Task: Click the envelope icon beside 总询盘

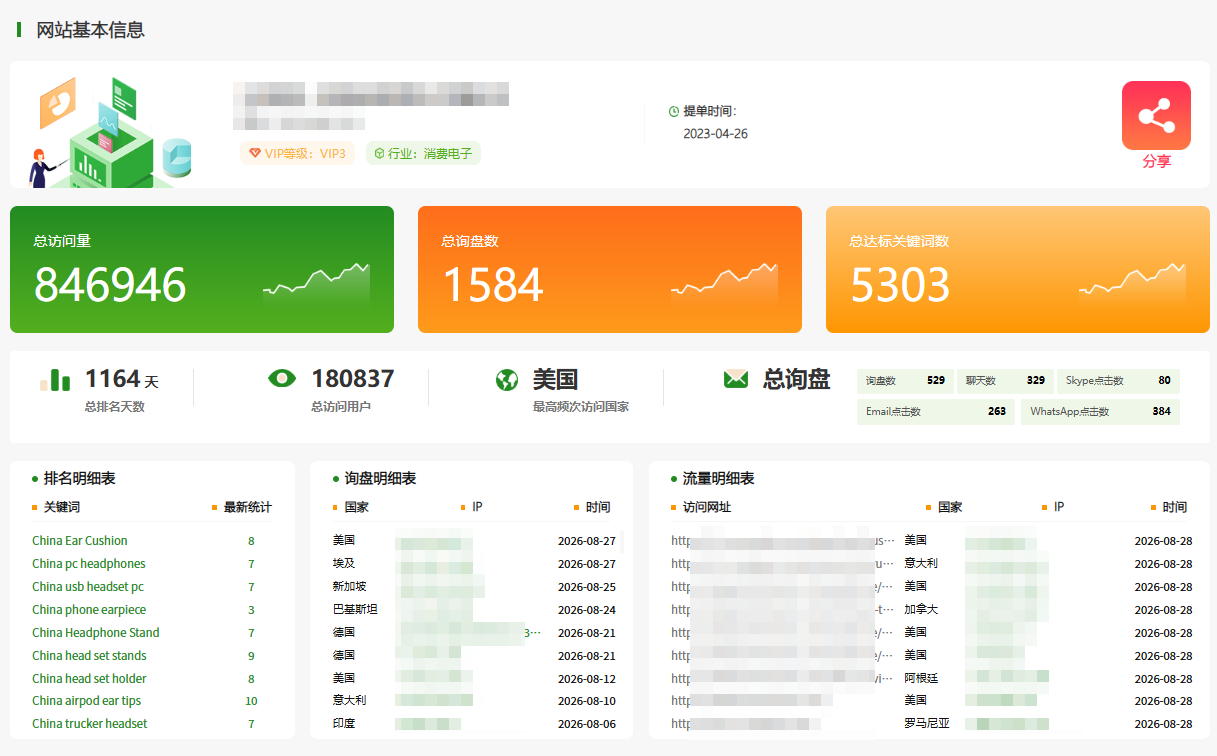Action: (x=736, y=379)
